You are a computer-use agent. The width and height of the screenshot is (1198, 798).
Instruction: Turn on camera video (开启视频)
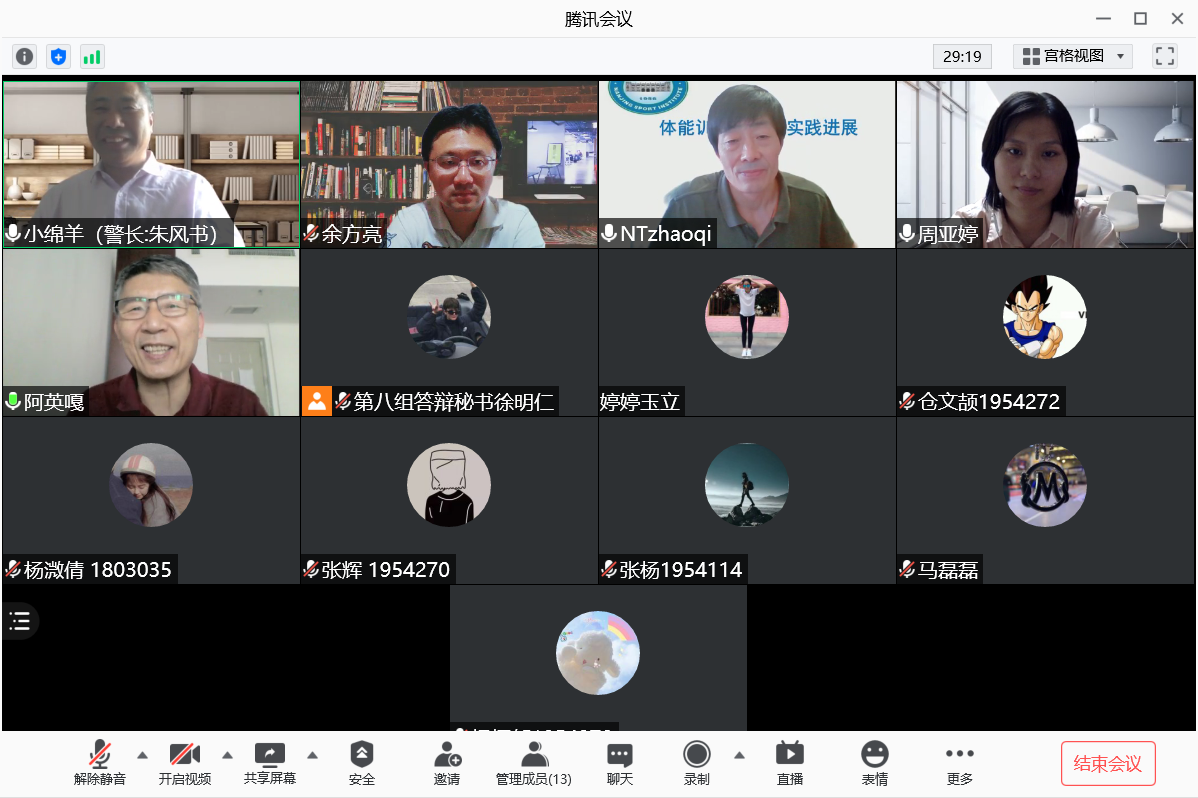click(x=185, y=763)
